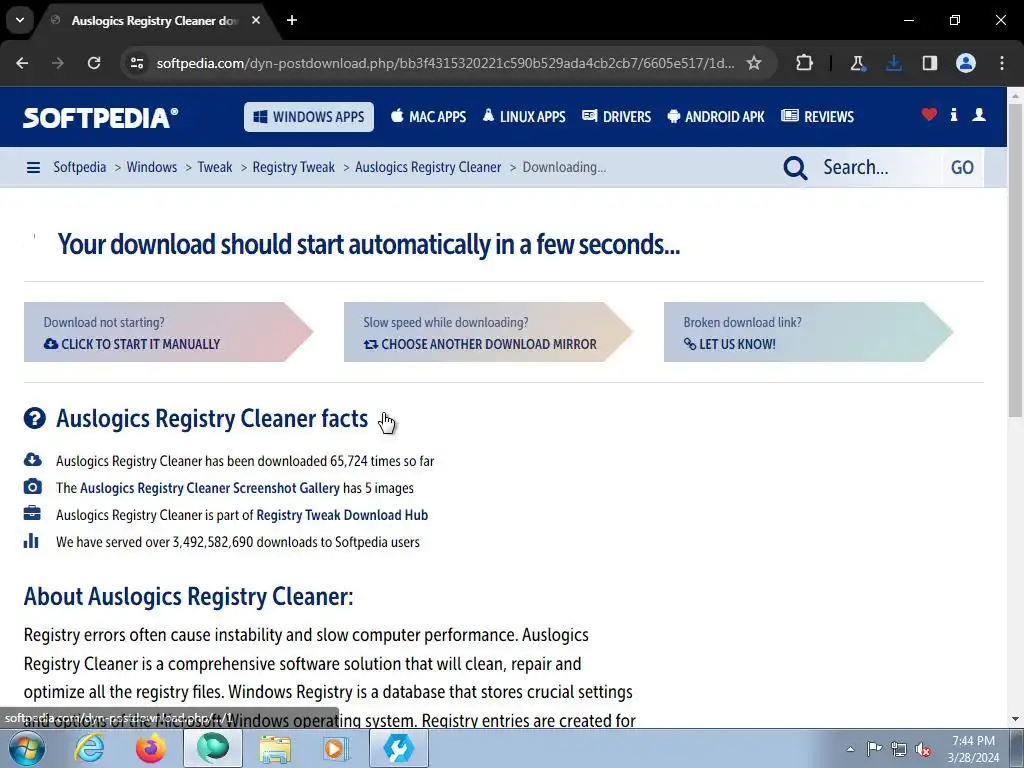
Task: Bookmark this page with the star icon
Action: click(754, 63)
